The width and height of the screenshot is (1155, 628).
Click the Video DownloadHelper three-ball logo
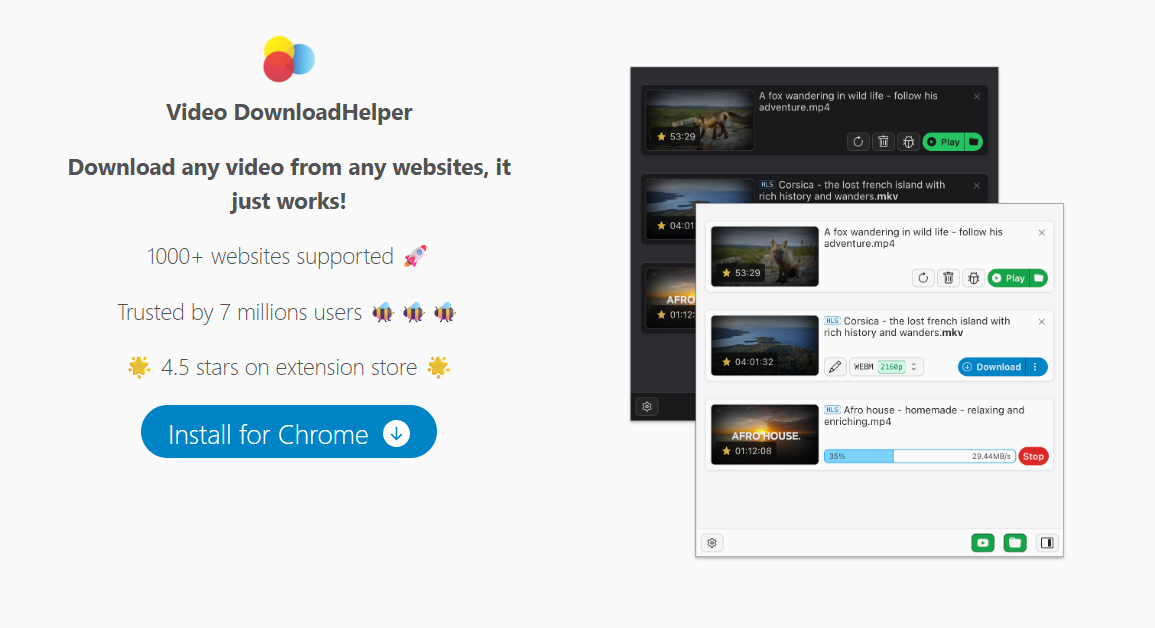coord(289,59)
